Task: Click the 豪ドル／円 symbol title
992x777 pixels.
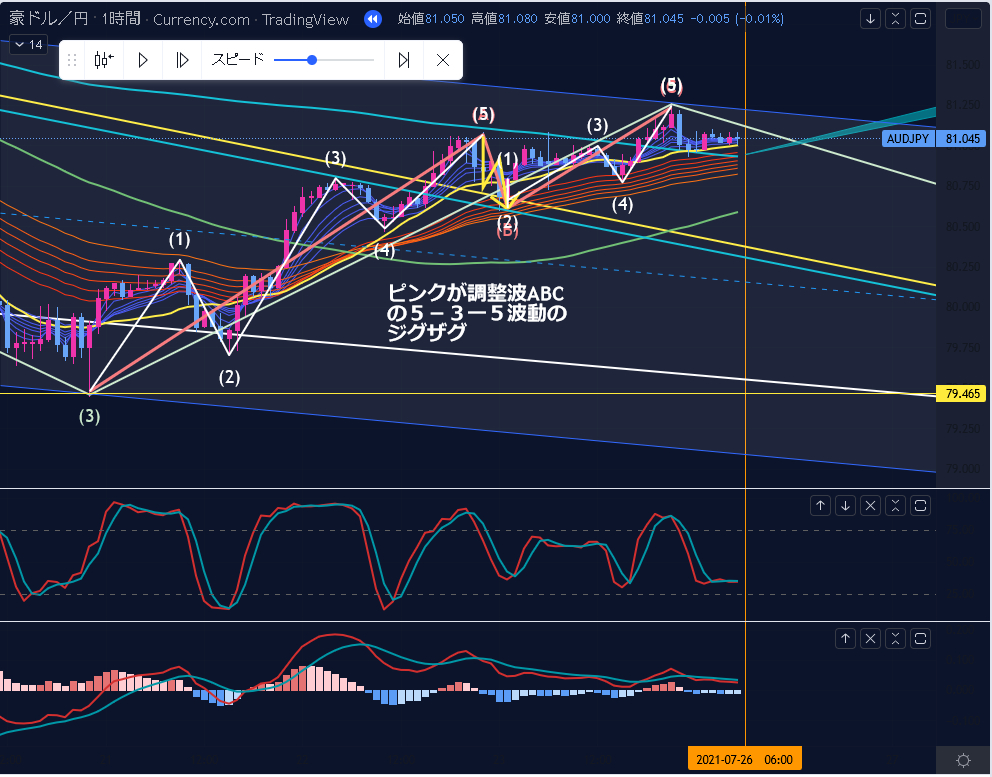Action: click(46, 19)
